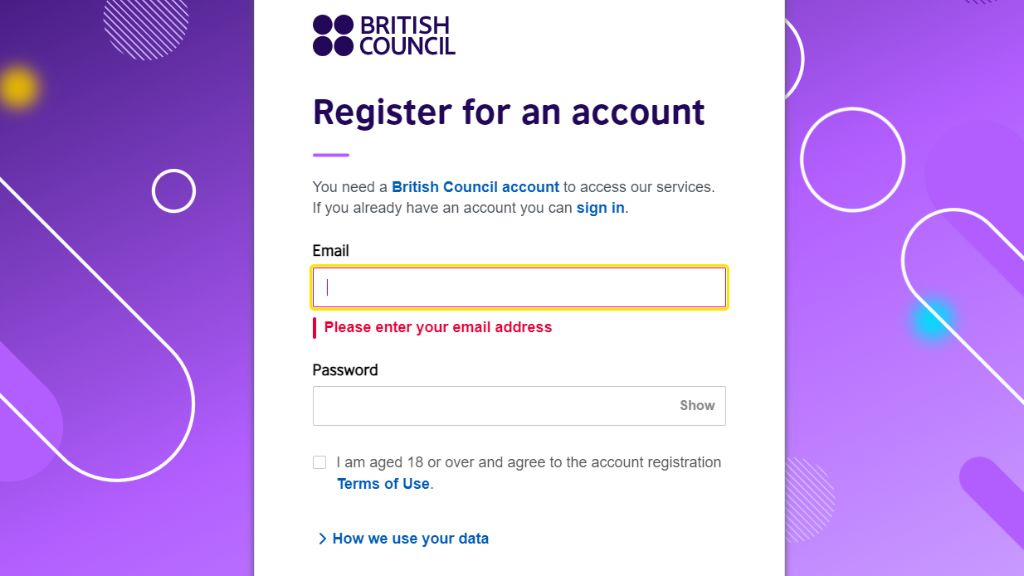The height and width of the screenshot is (576, 1024).
Task: Click the British Council four-circle emblem
Action: (x=333, y=35)
